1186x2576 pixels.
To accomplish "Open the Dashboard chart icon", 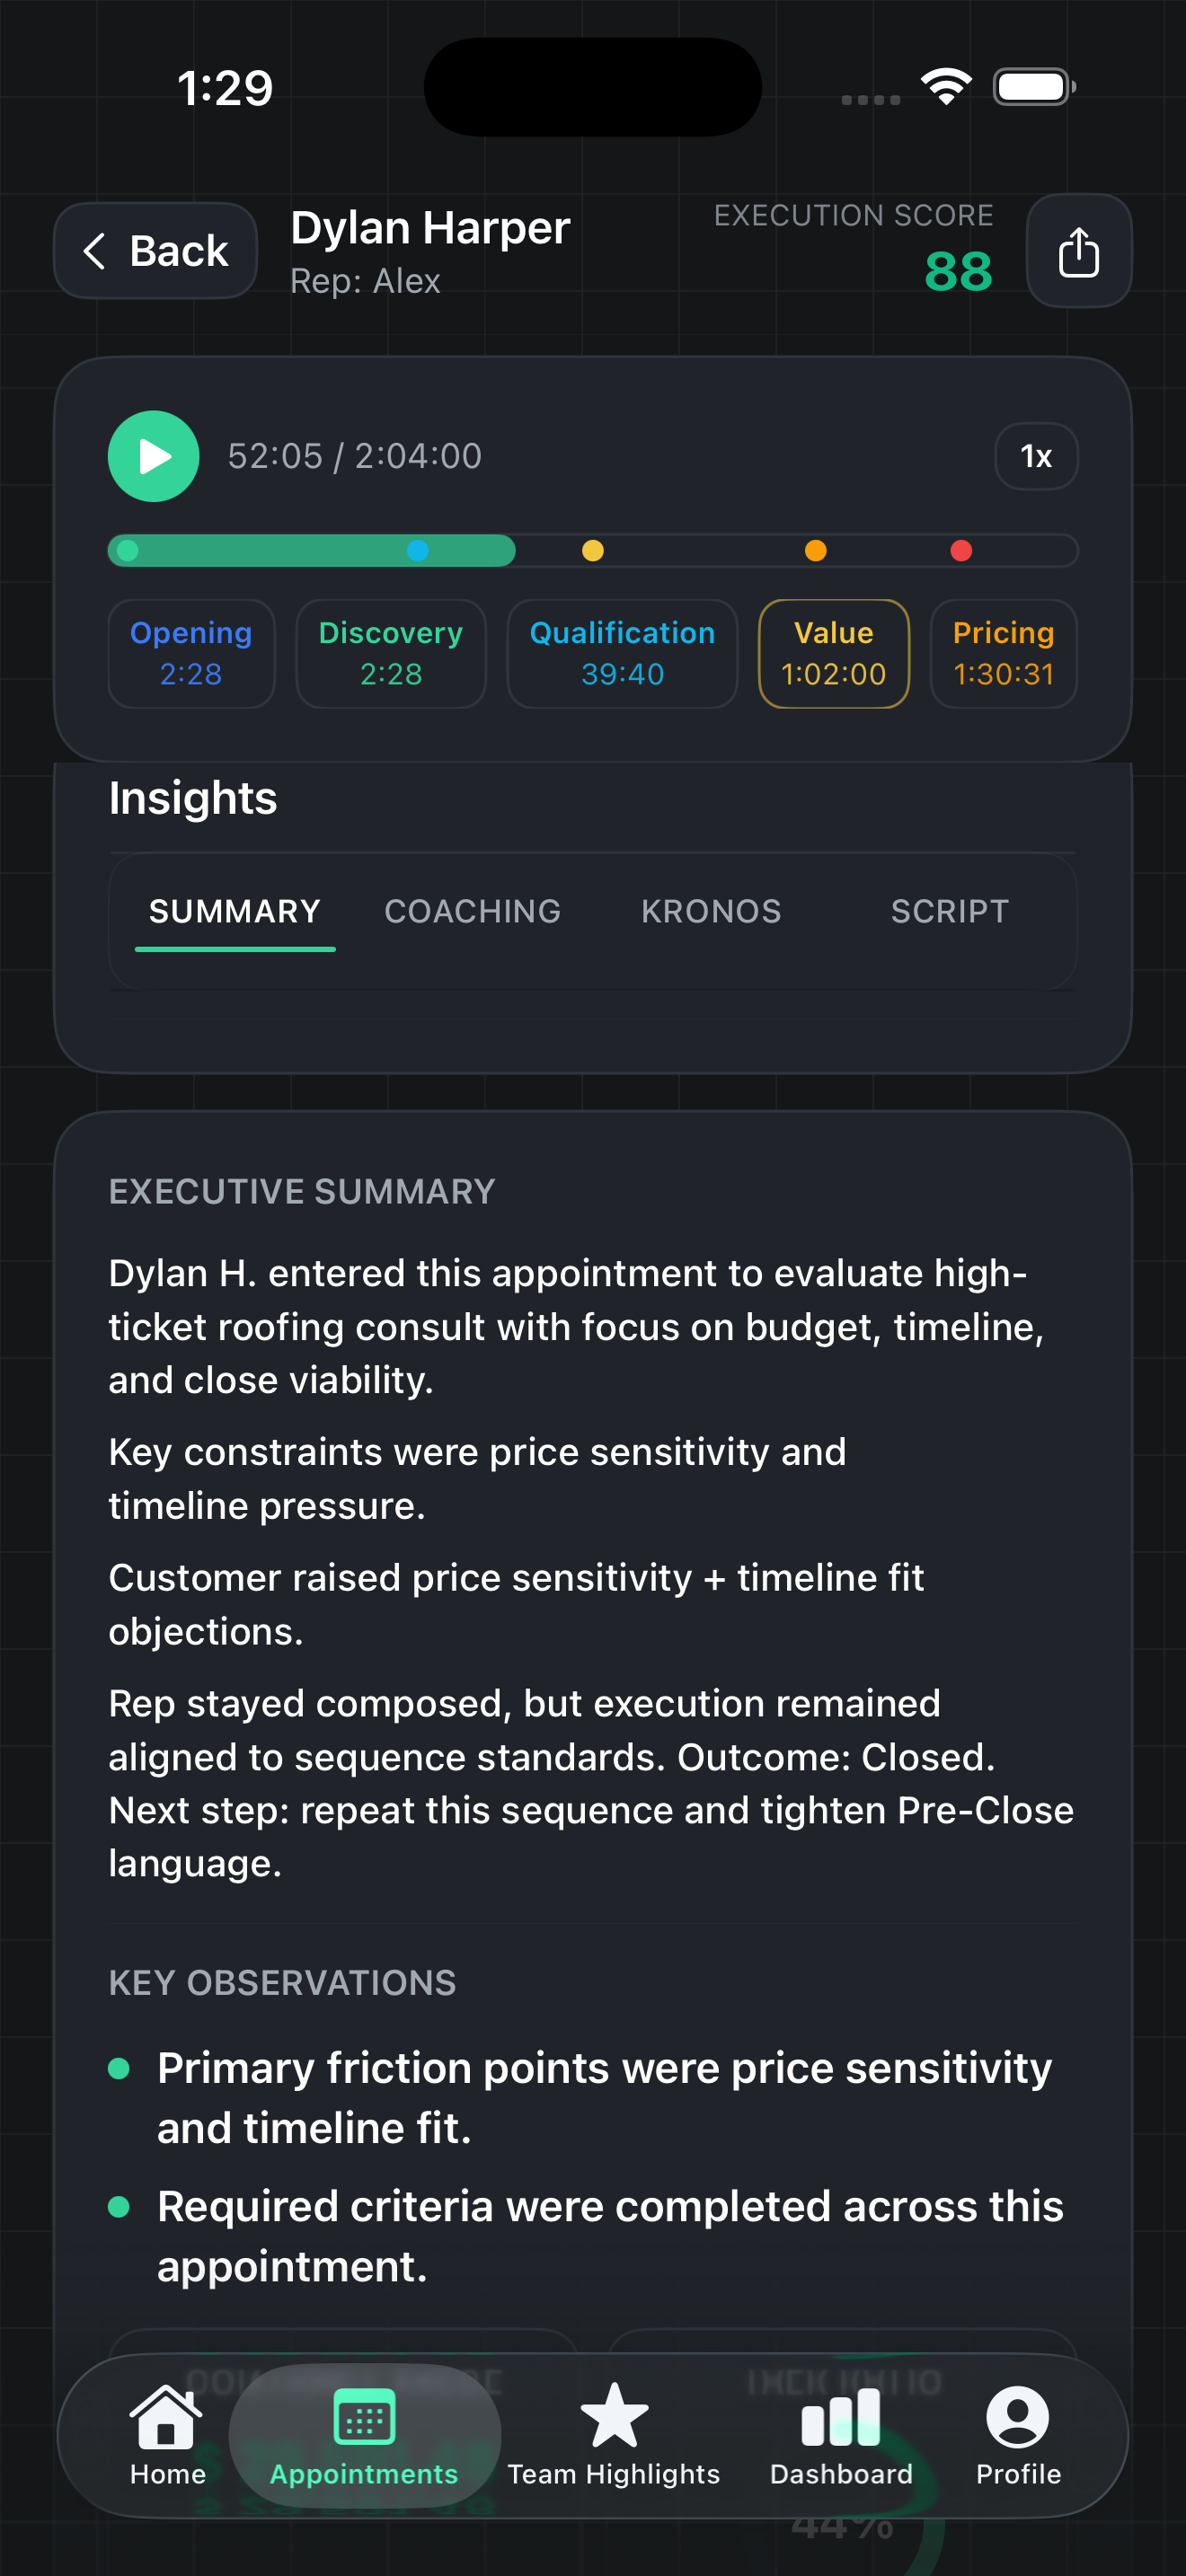I will tap(840, 2417).
